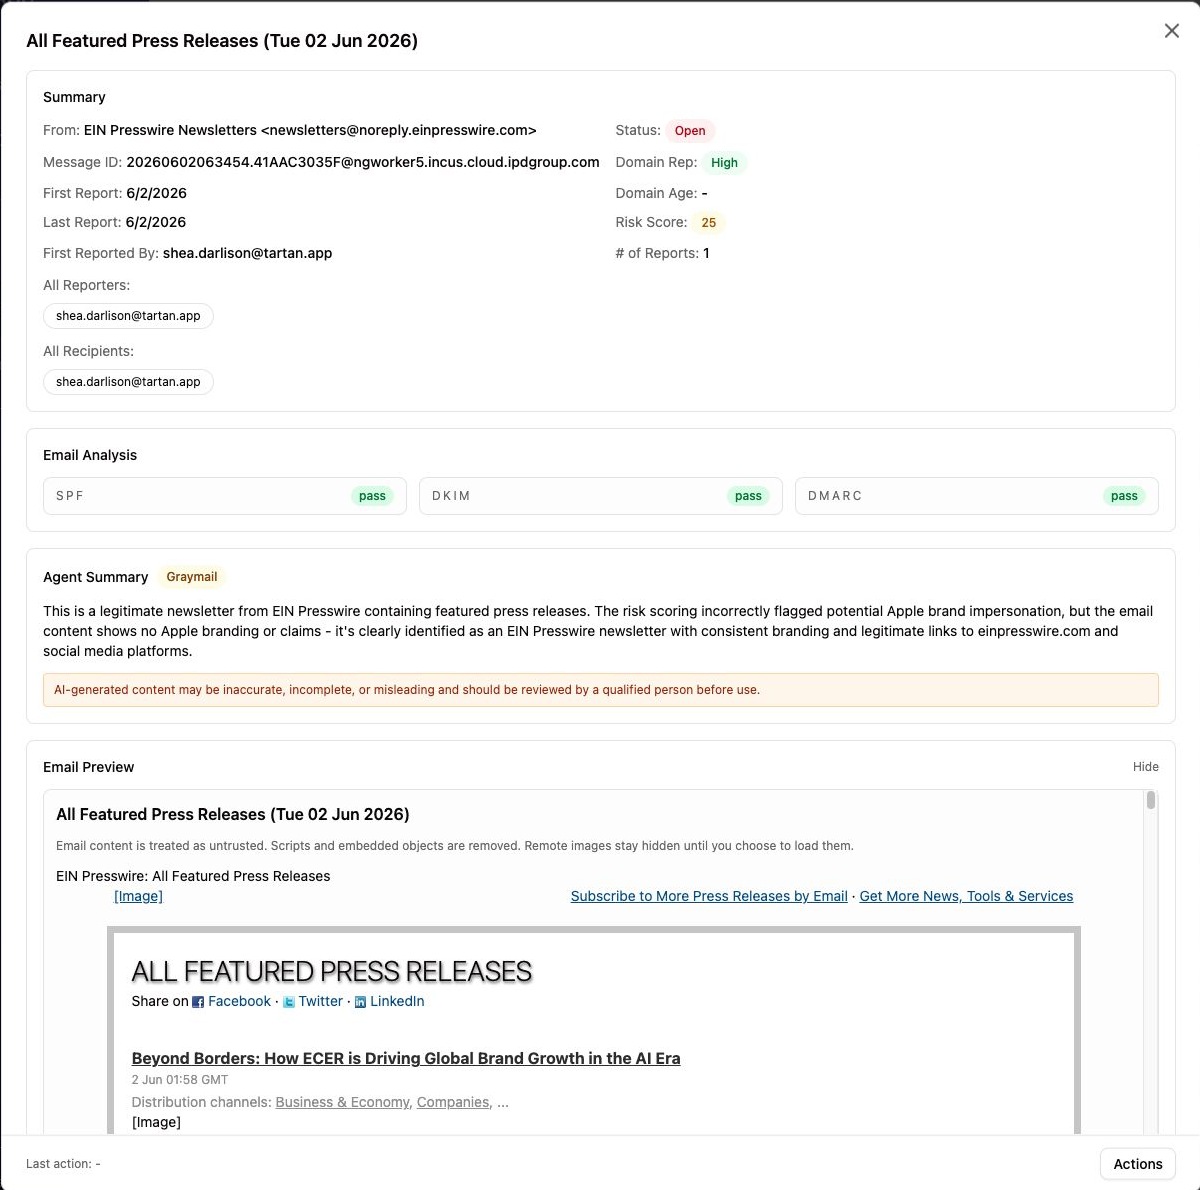Screen dimensions: 1200x1190
Task: Click the Twitter share icon
Action: pyautogui.click(x=289, y=1002)
